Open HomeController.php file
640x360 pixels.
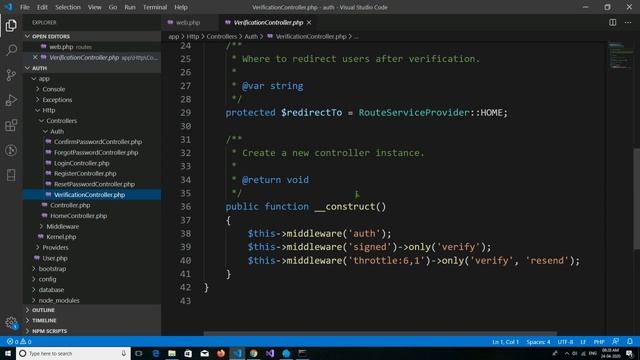click(x=78, y=216)
